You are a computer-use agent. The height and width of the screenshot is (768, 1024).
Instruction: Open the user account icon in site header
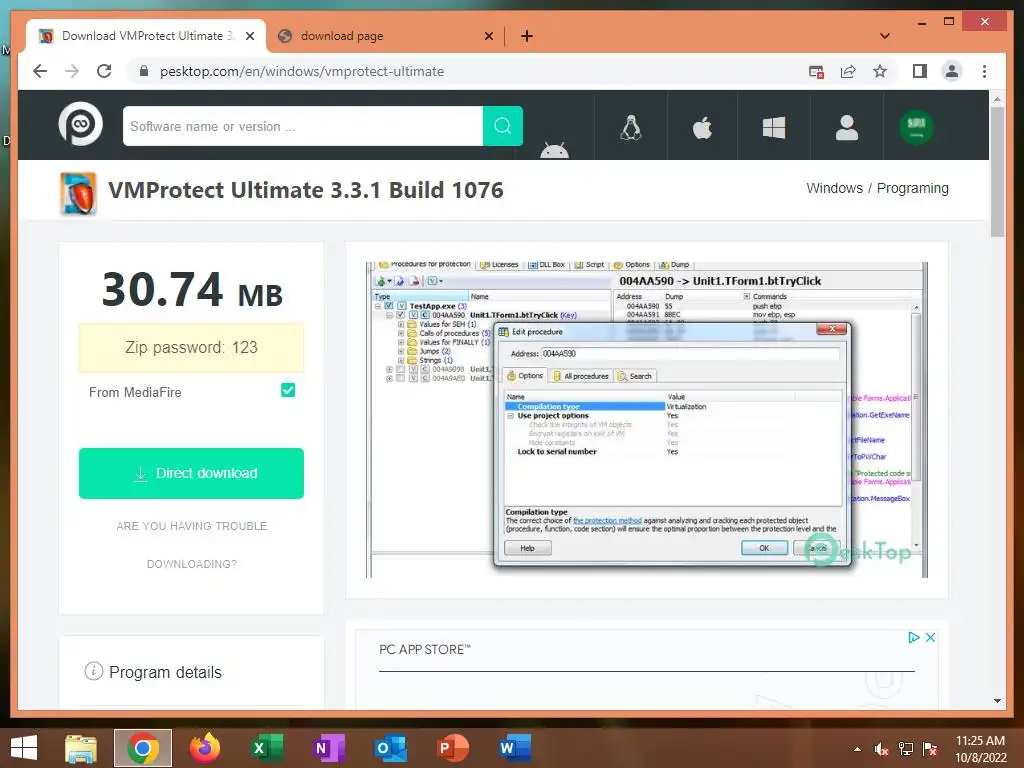tap(846, 127)
